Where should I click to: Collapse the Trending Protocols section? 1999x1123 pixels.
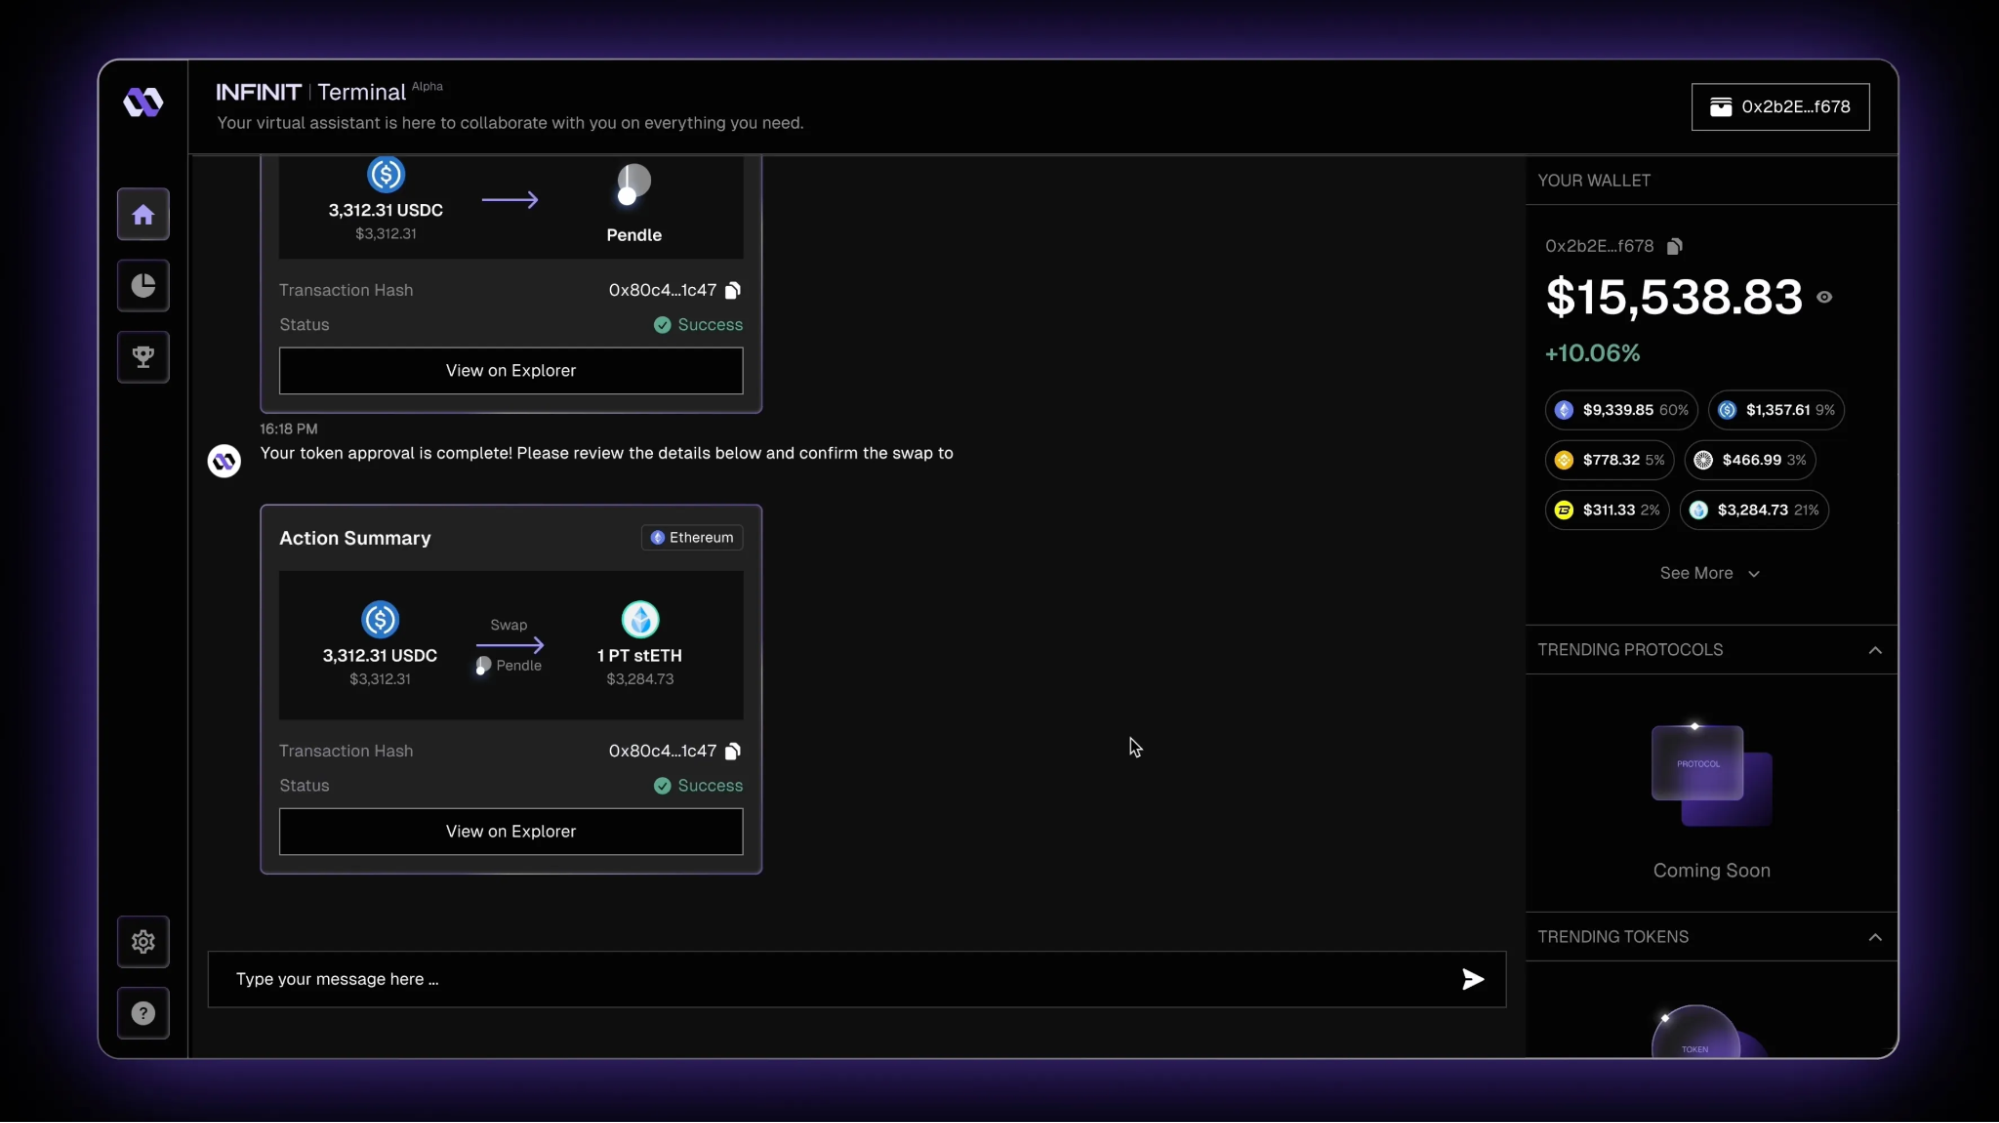click(x=1875, y=650)
